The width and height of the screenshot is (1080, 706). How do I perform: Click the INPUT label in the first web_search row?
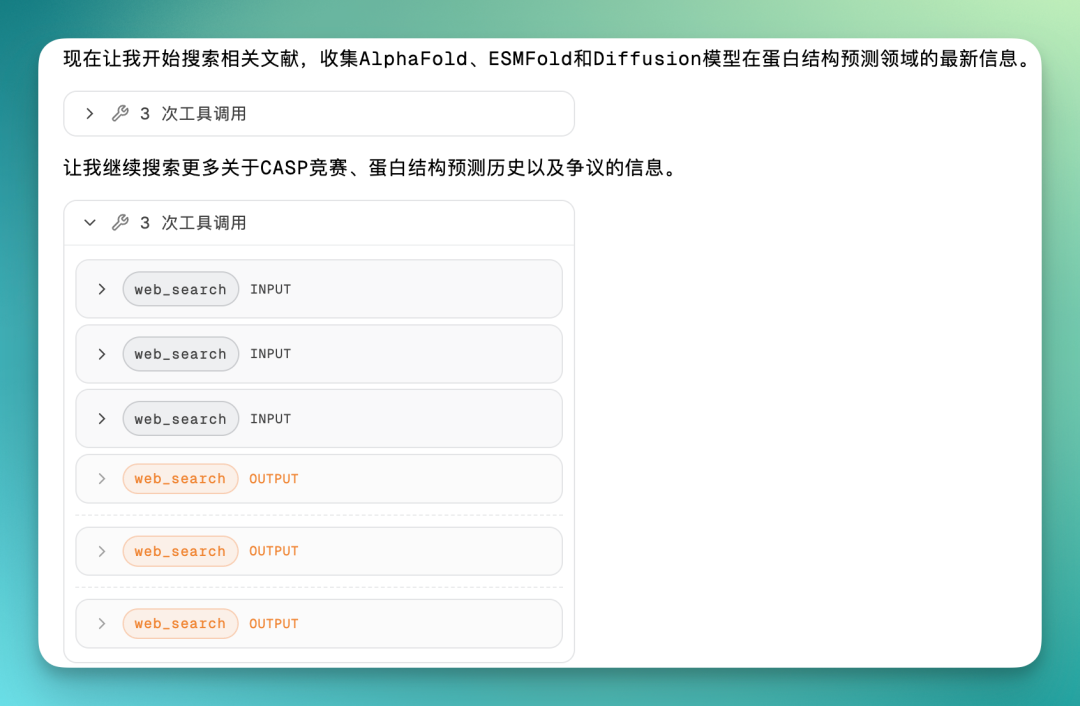click(x=270, y=289)
